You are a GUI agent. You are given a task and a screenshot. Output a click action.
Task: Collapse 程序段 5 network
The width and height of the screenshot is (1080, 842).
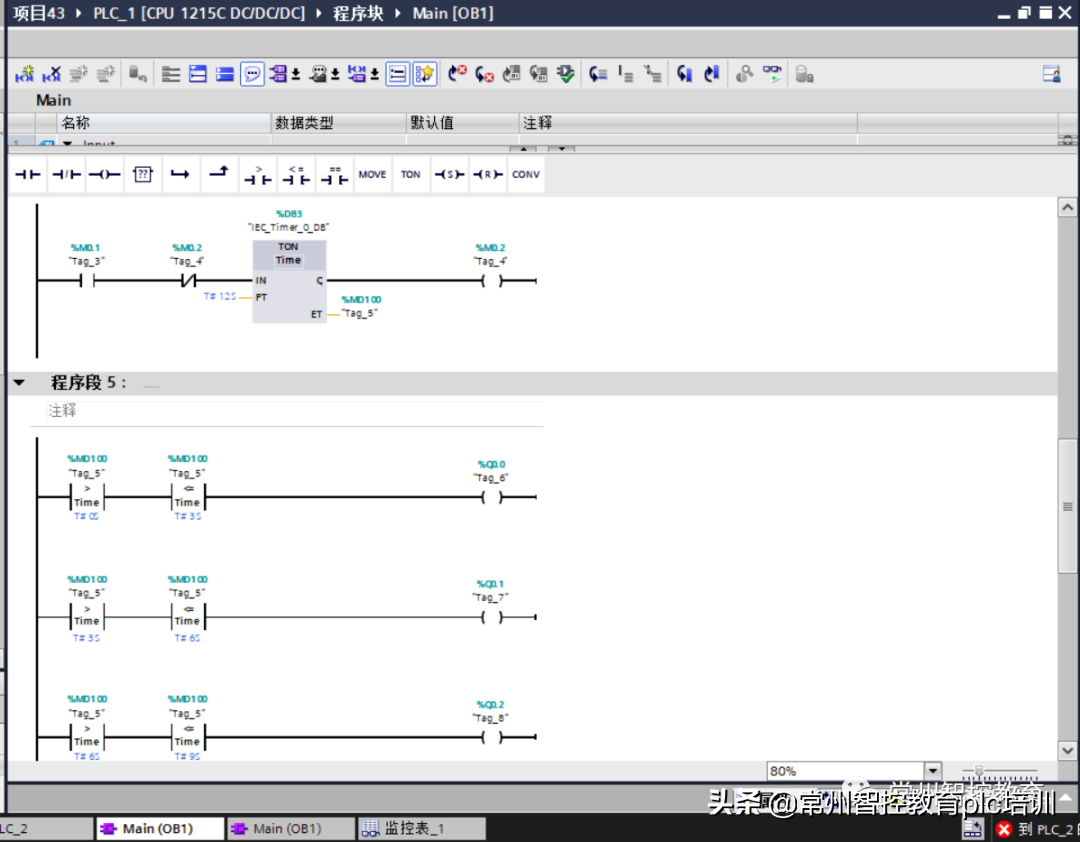pyautogui.click(x=19, y=383)
